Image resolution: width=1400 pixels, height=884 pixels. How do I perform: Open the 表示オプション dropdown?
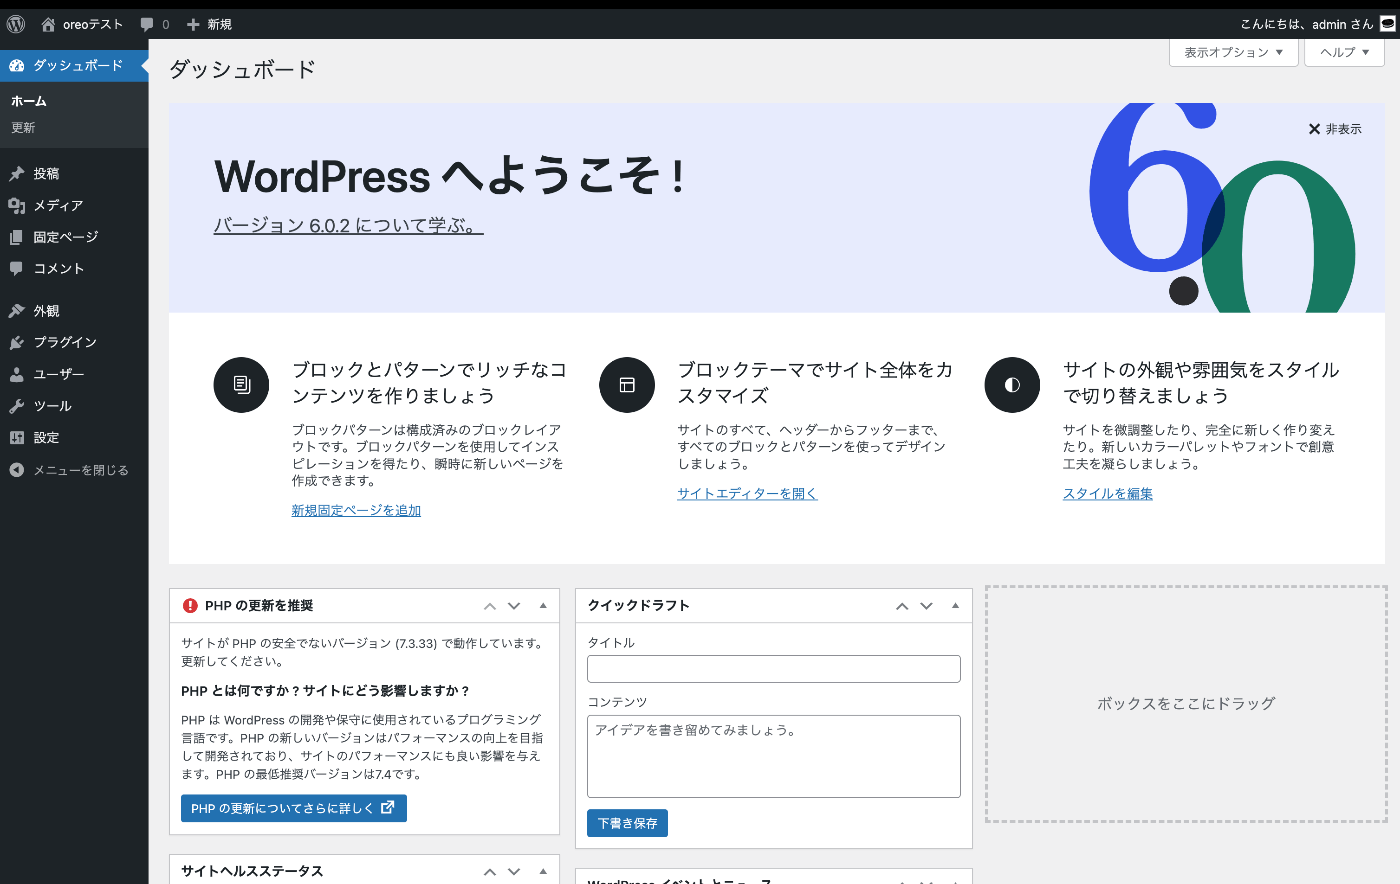point(1234,52)
